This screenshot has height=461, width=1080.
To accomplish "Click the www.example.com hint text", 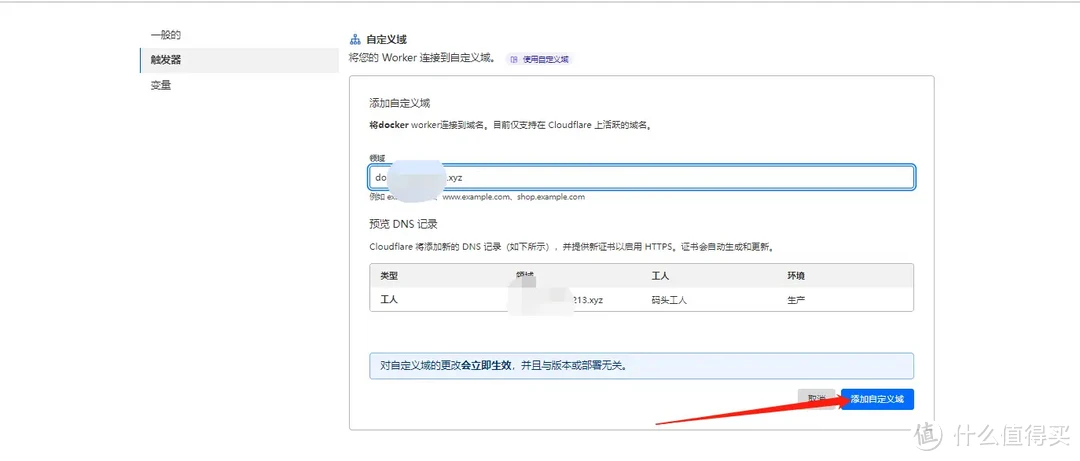I will point(475,197).
